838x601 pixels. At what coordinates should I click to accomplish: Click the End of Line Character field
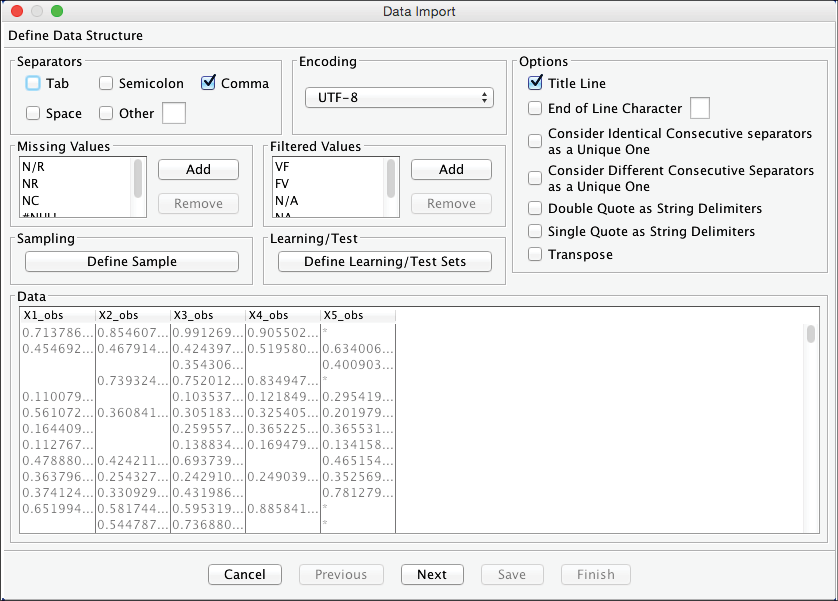[x=700, y=108]
